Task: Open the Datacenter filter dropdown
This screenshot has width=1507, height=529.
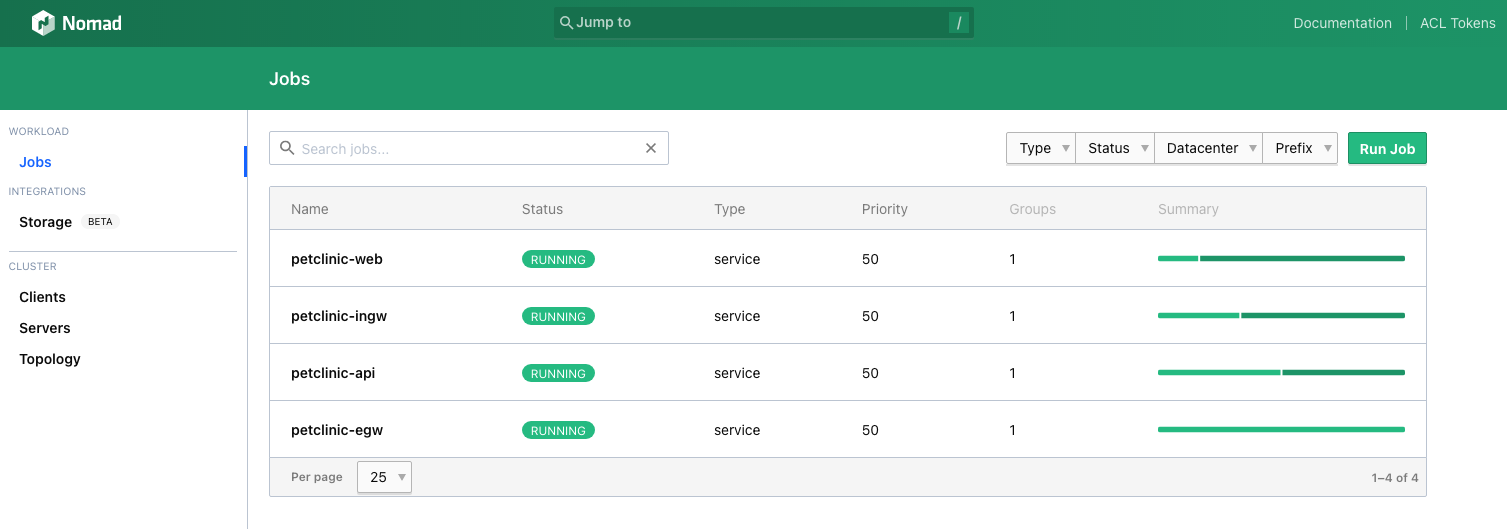Action: point(1209,148)
